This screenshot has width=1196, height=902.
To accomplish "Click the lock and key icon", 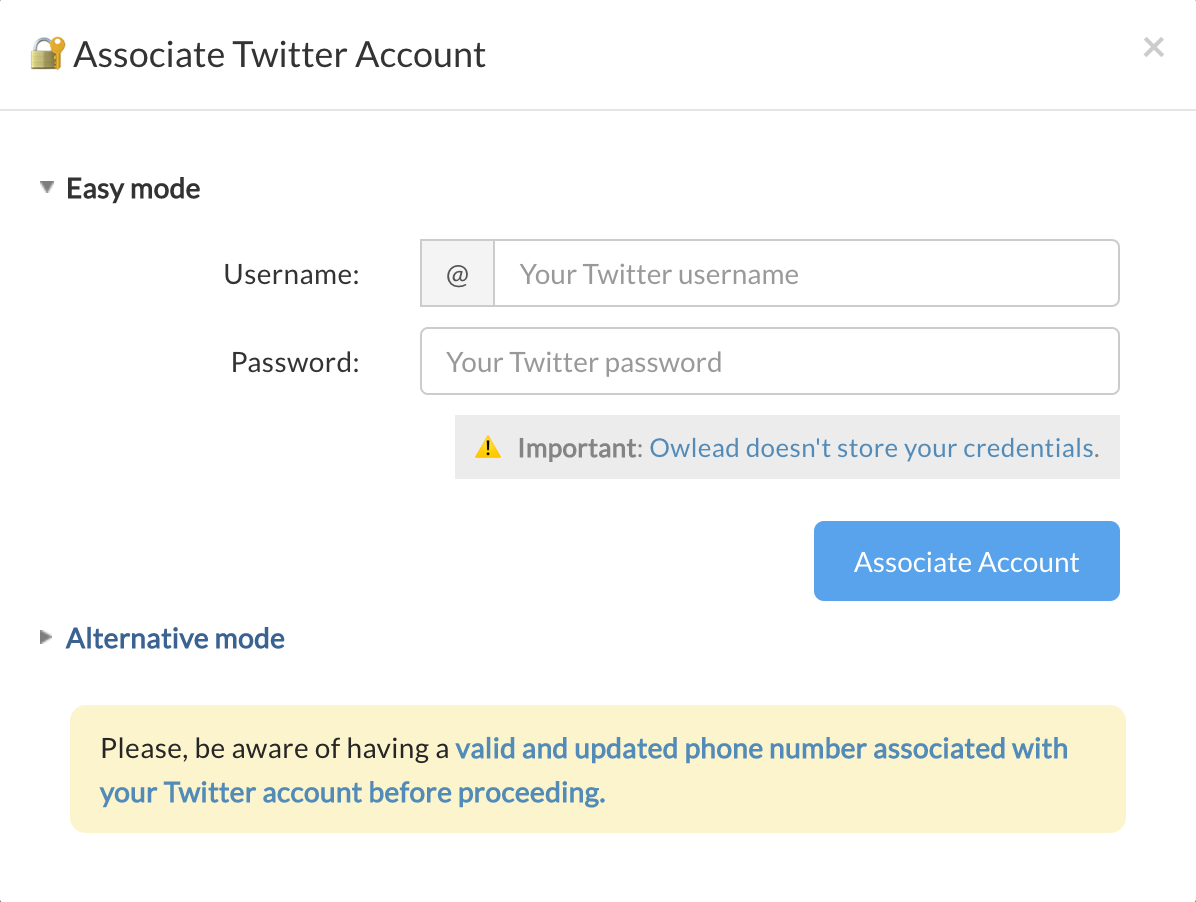I will (x=47, y=53).
